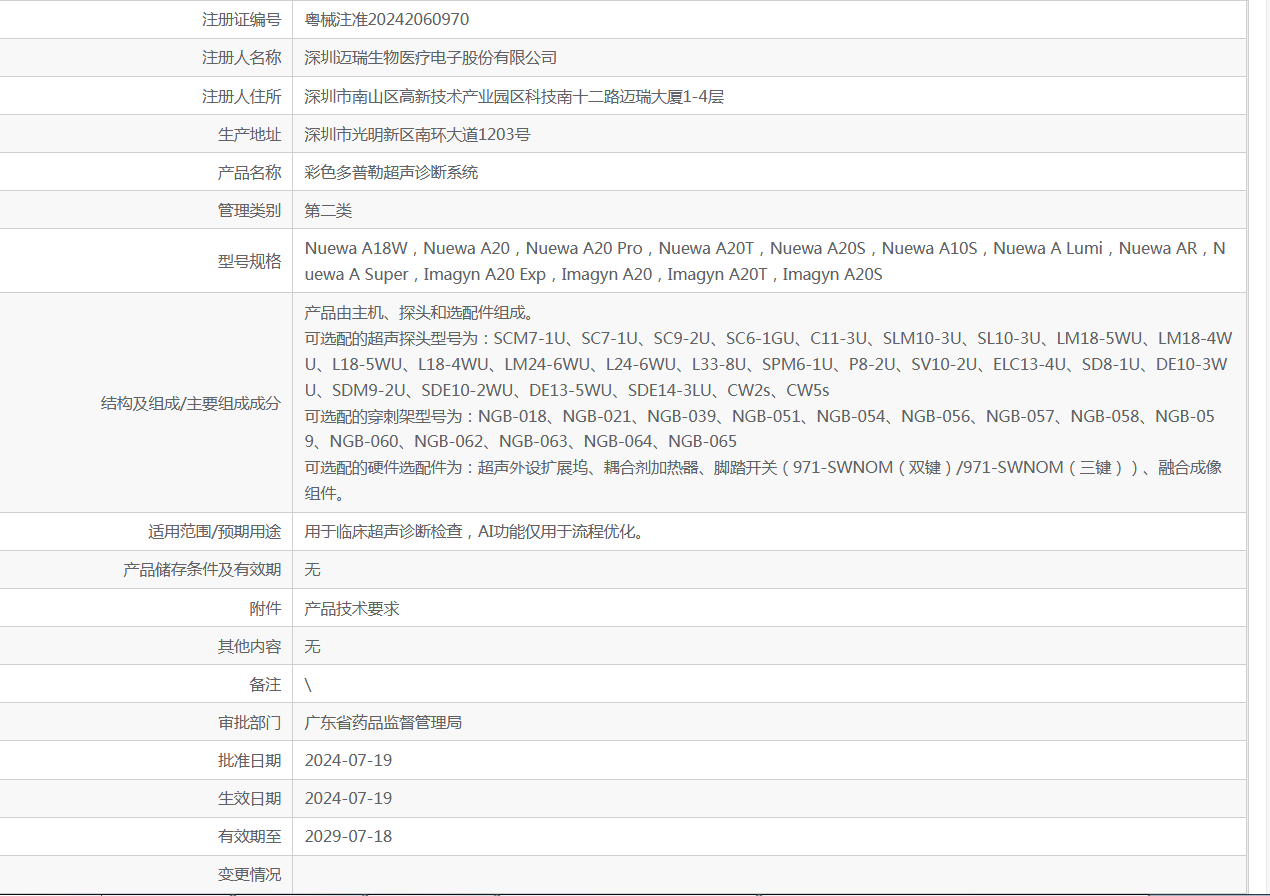Click the 管理类别 label

pyautogui.click(x=249, y=210)
